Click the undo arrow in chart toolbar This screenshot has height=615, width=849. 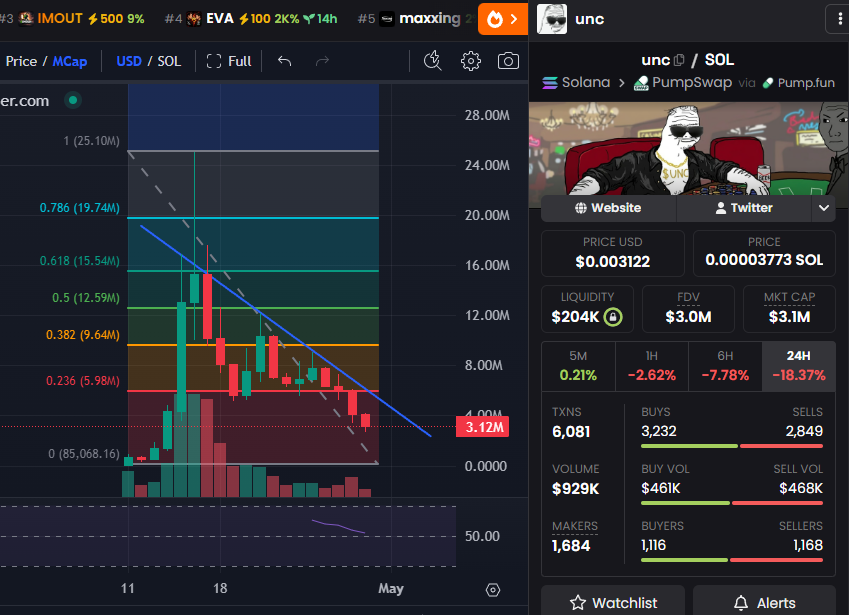click(x=284, y=61)
